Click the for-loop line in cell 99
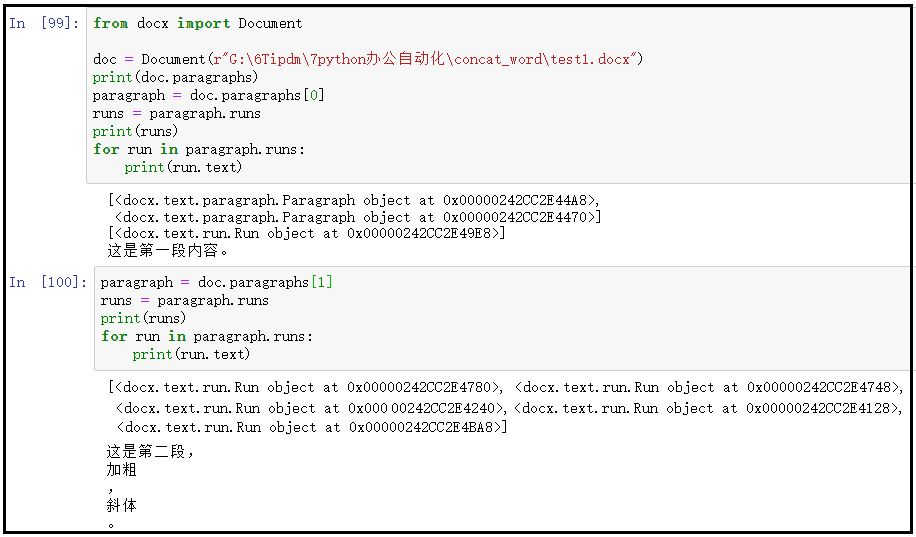 click(x=199, y=149)
